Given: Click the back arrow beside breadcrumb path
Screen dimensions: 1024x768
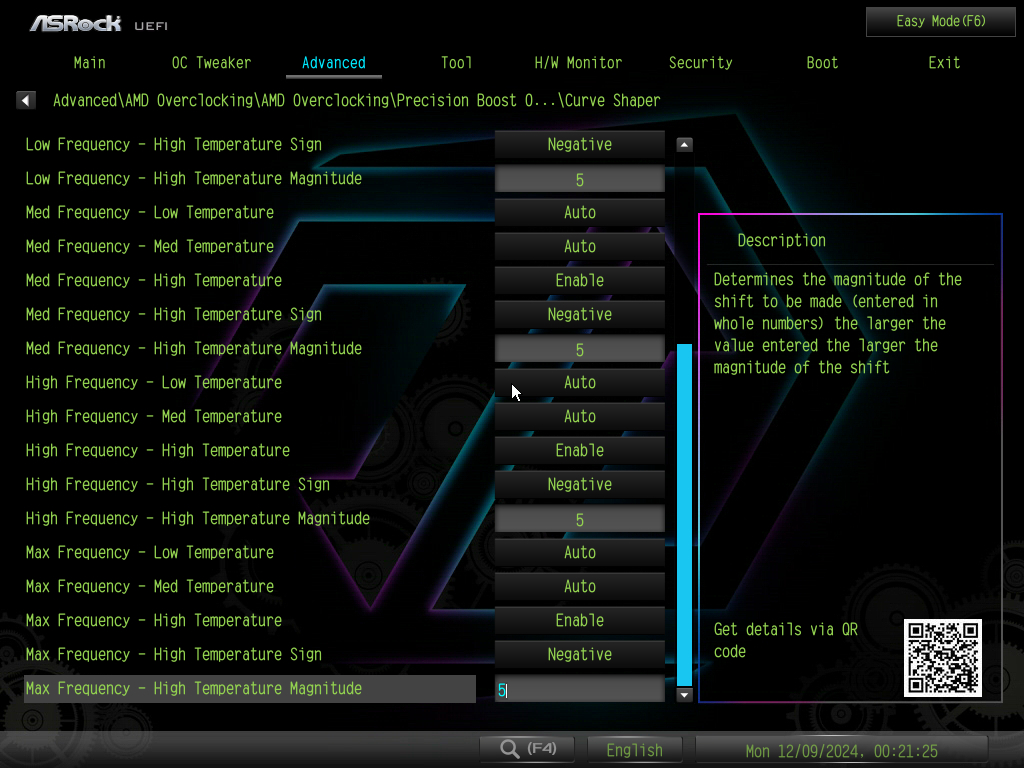Looking at the screenshot, I should (x=25, y=100).
